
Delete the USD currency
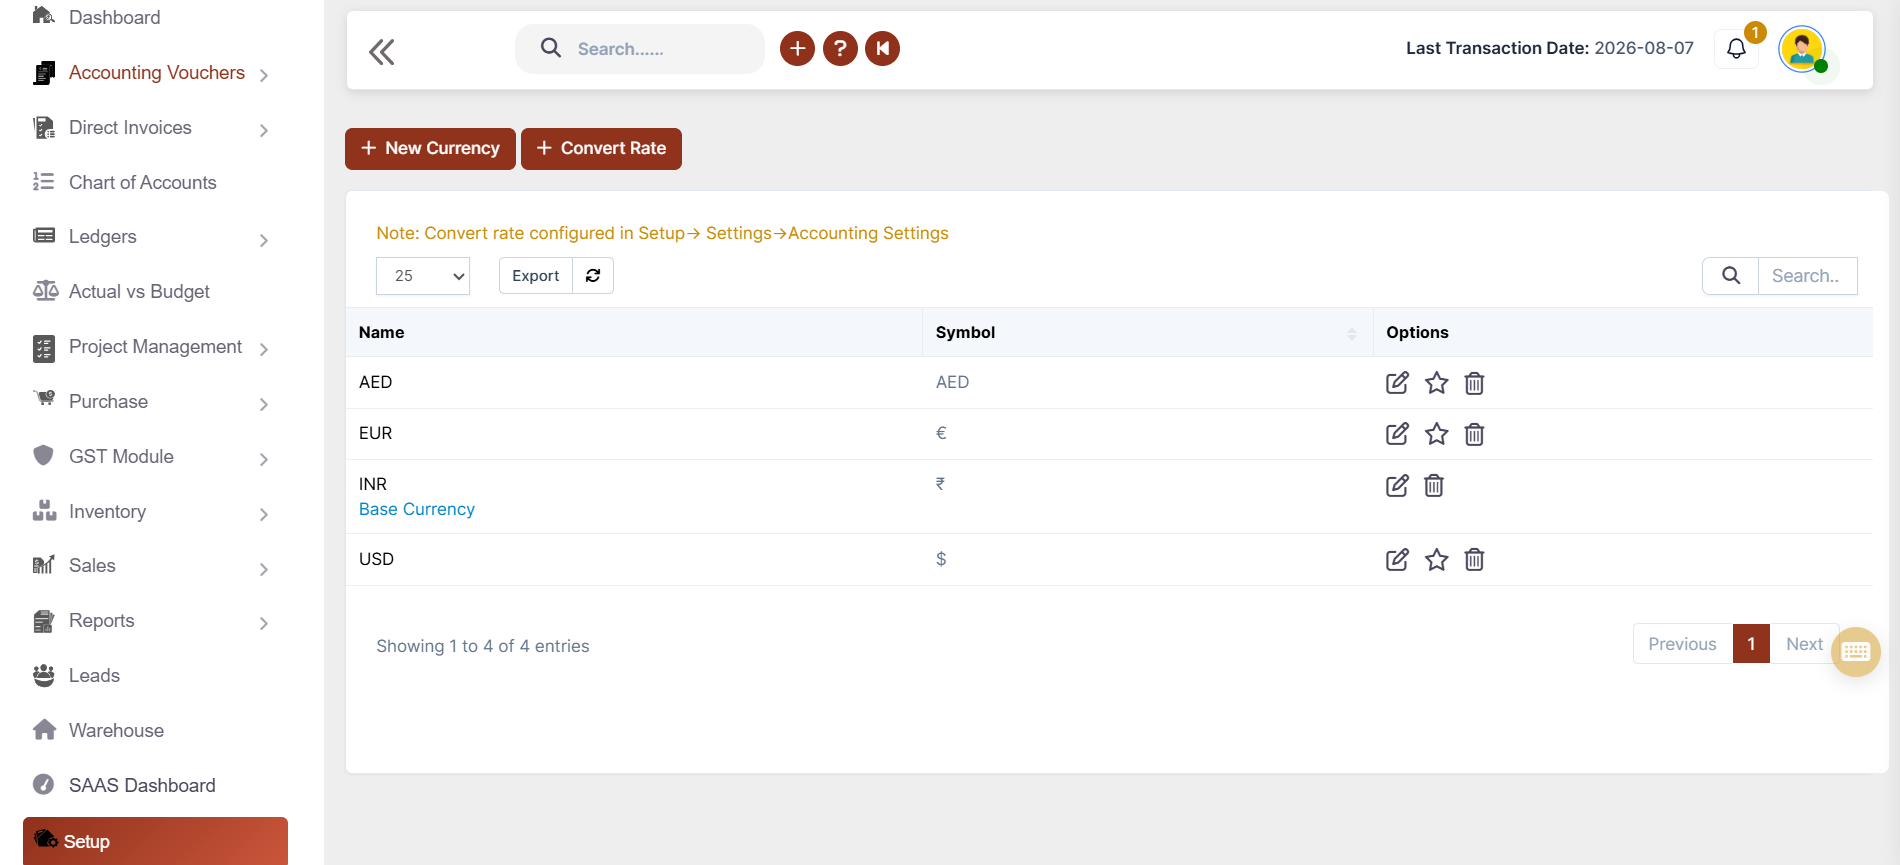[x=1474, y=560]
